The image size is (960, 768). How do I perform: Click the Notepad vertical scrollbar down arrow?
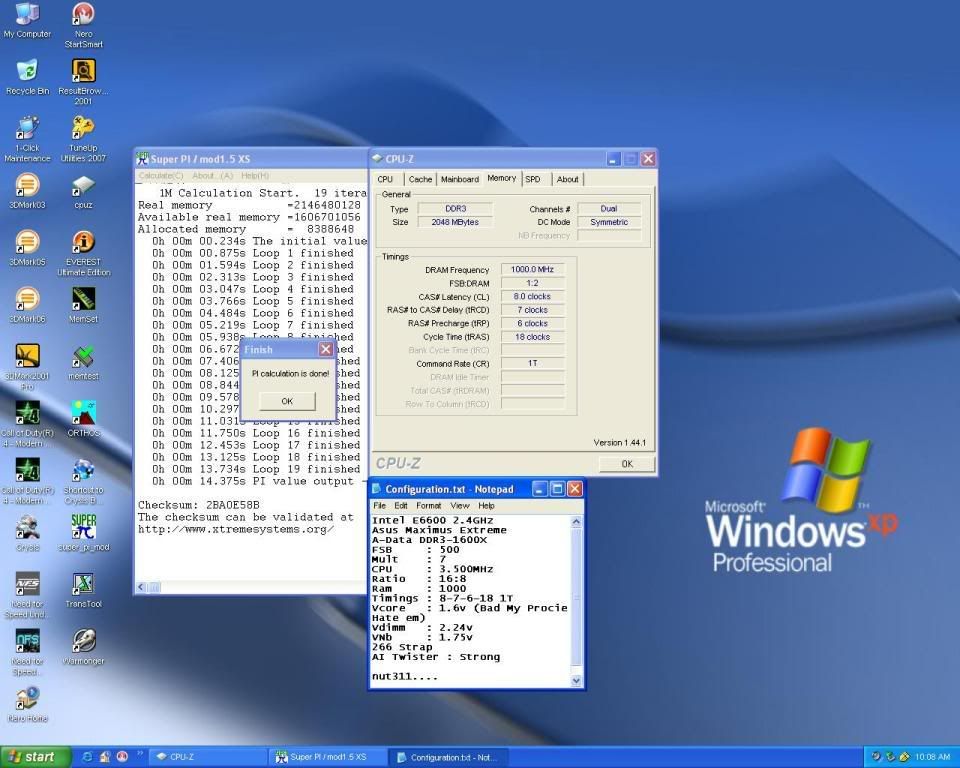(x=575, y=680)
